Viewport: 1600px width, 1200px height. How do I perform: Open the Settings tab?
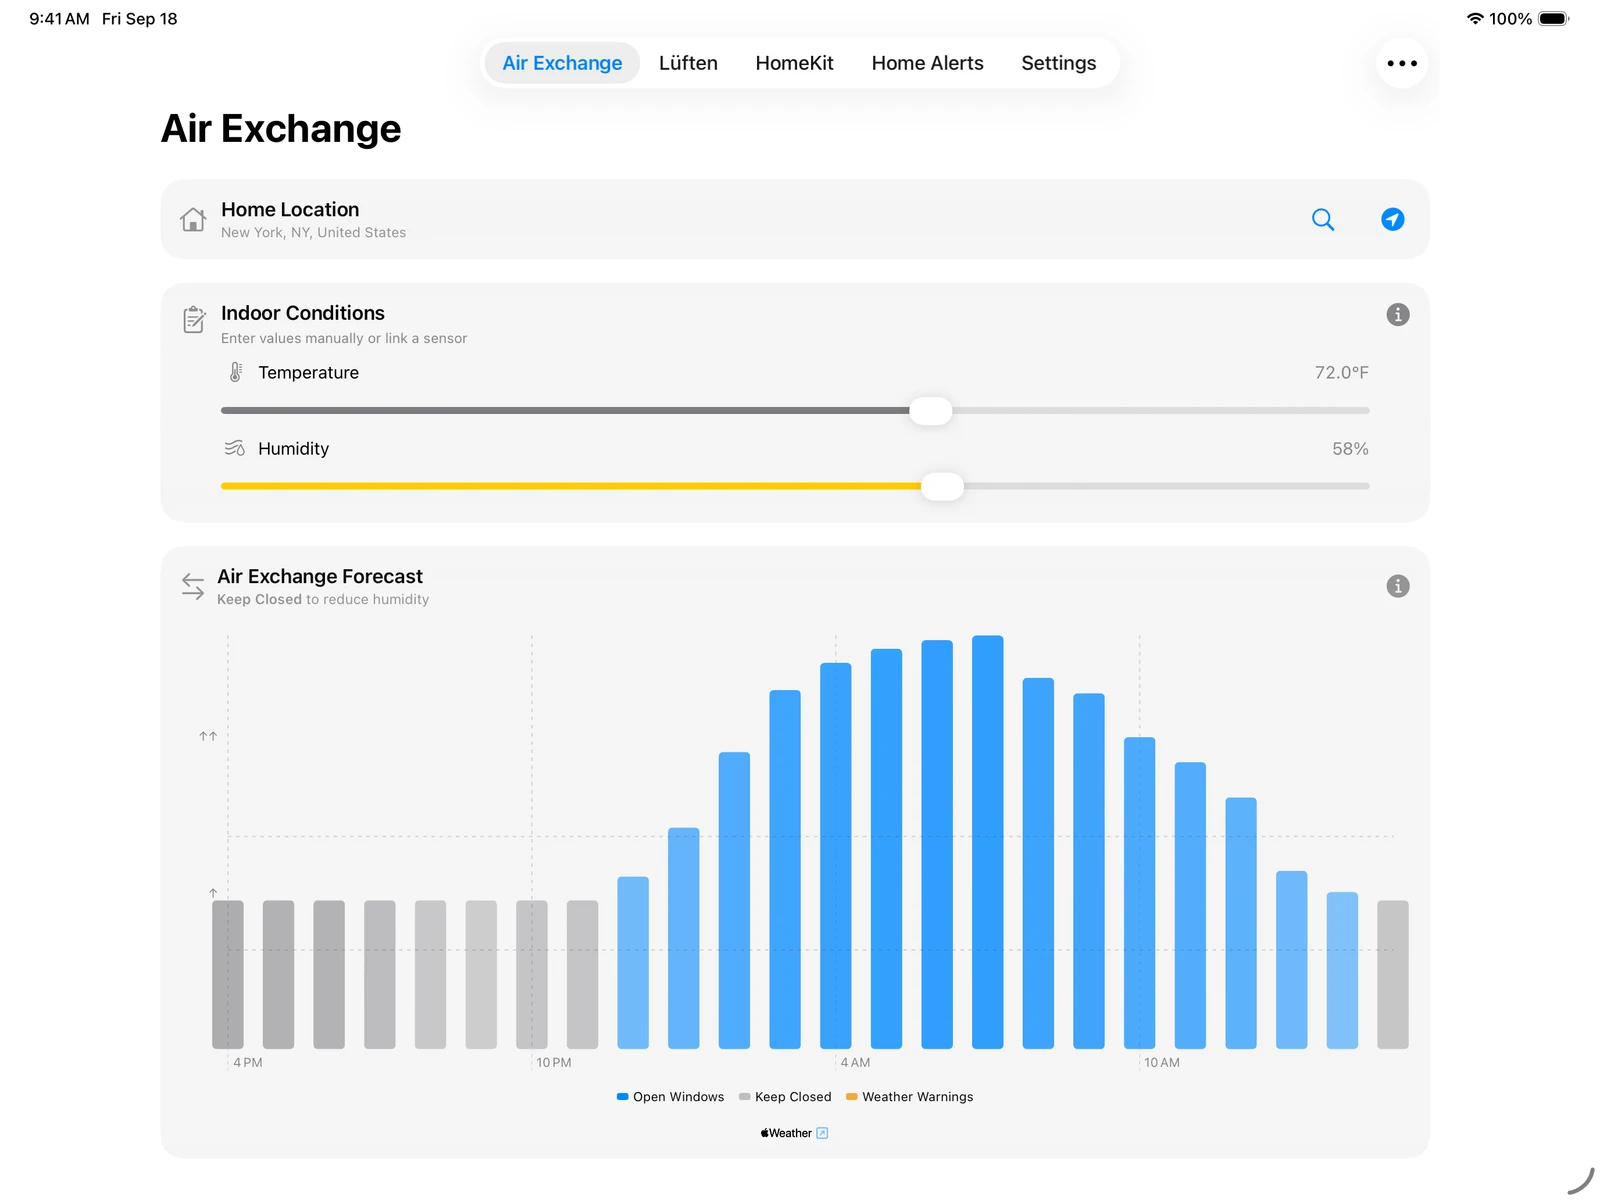(x=1058, y=63)
